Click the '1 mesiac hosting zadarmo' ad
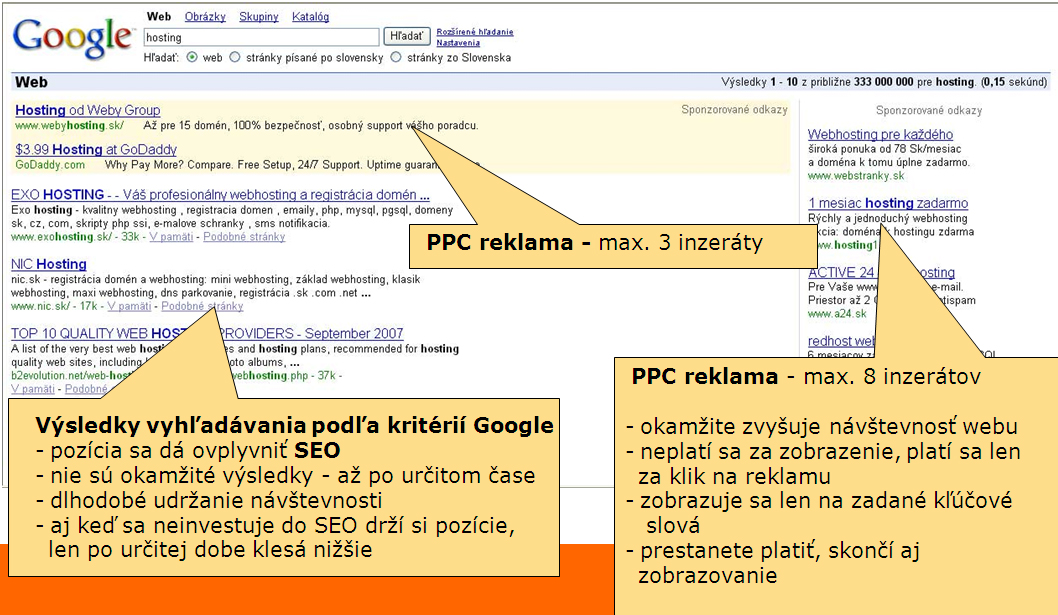Image resolution: width=1058 pixels, height=615 pixels. pyautogui.click(x=888, y=203)
